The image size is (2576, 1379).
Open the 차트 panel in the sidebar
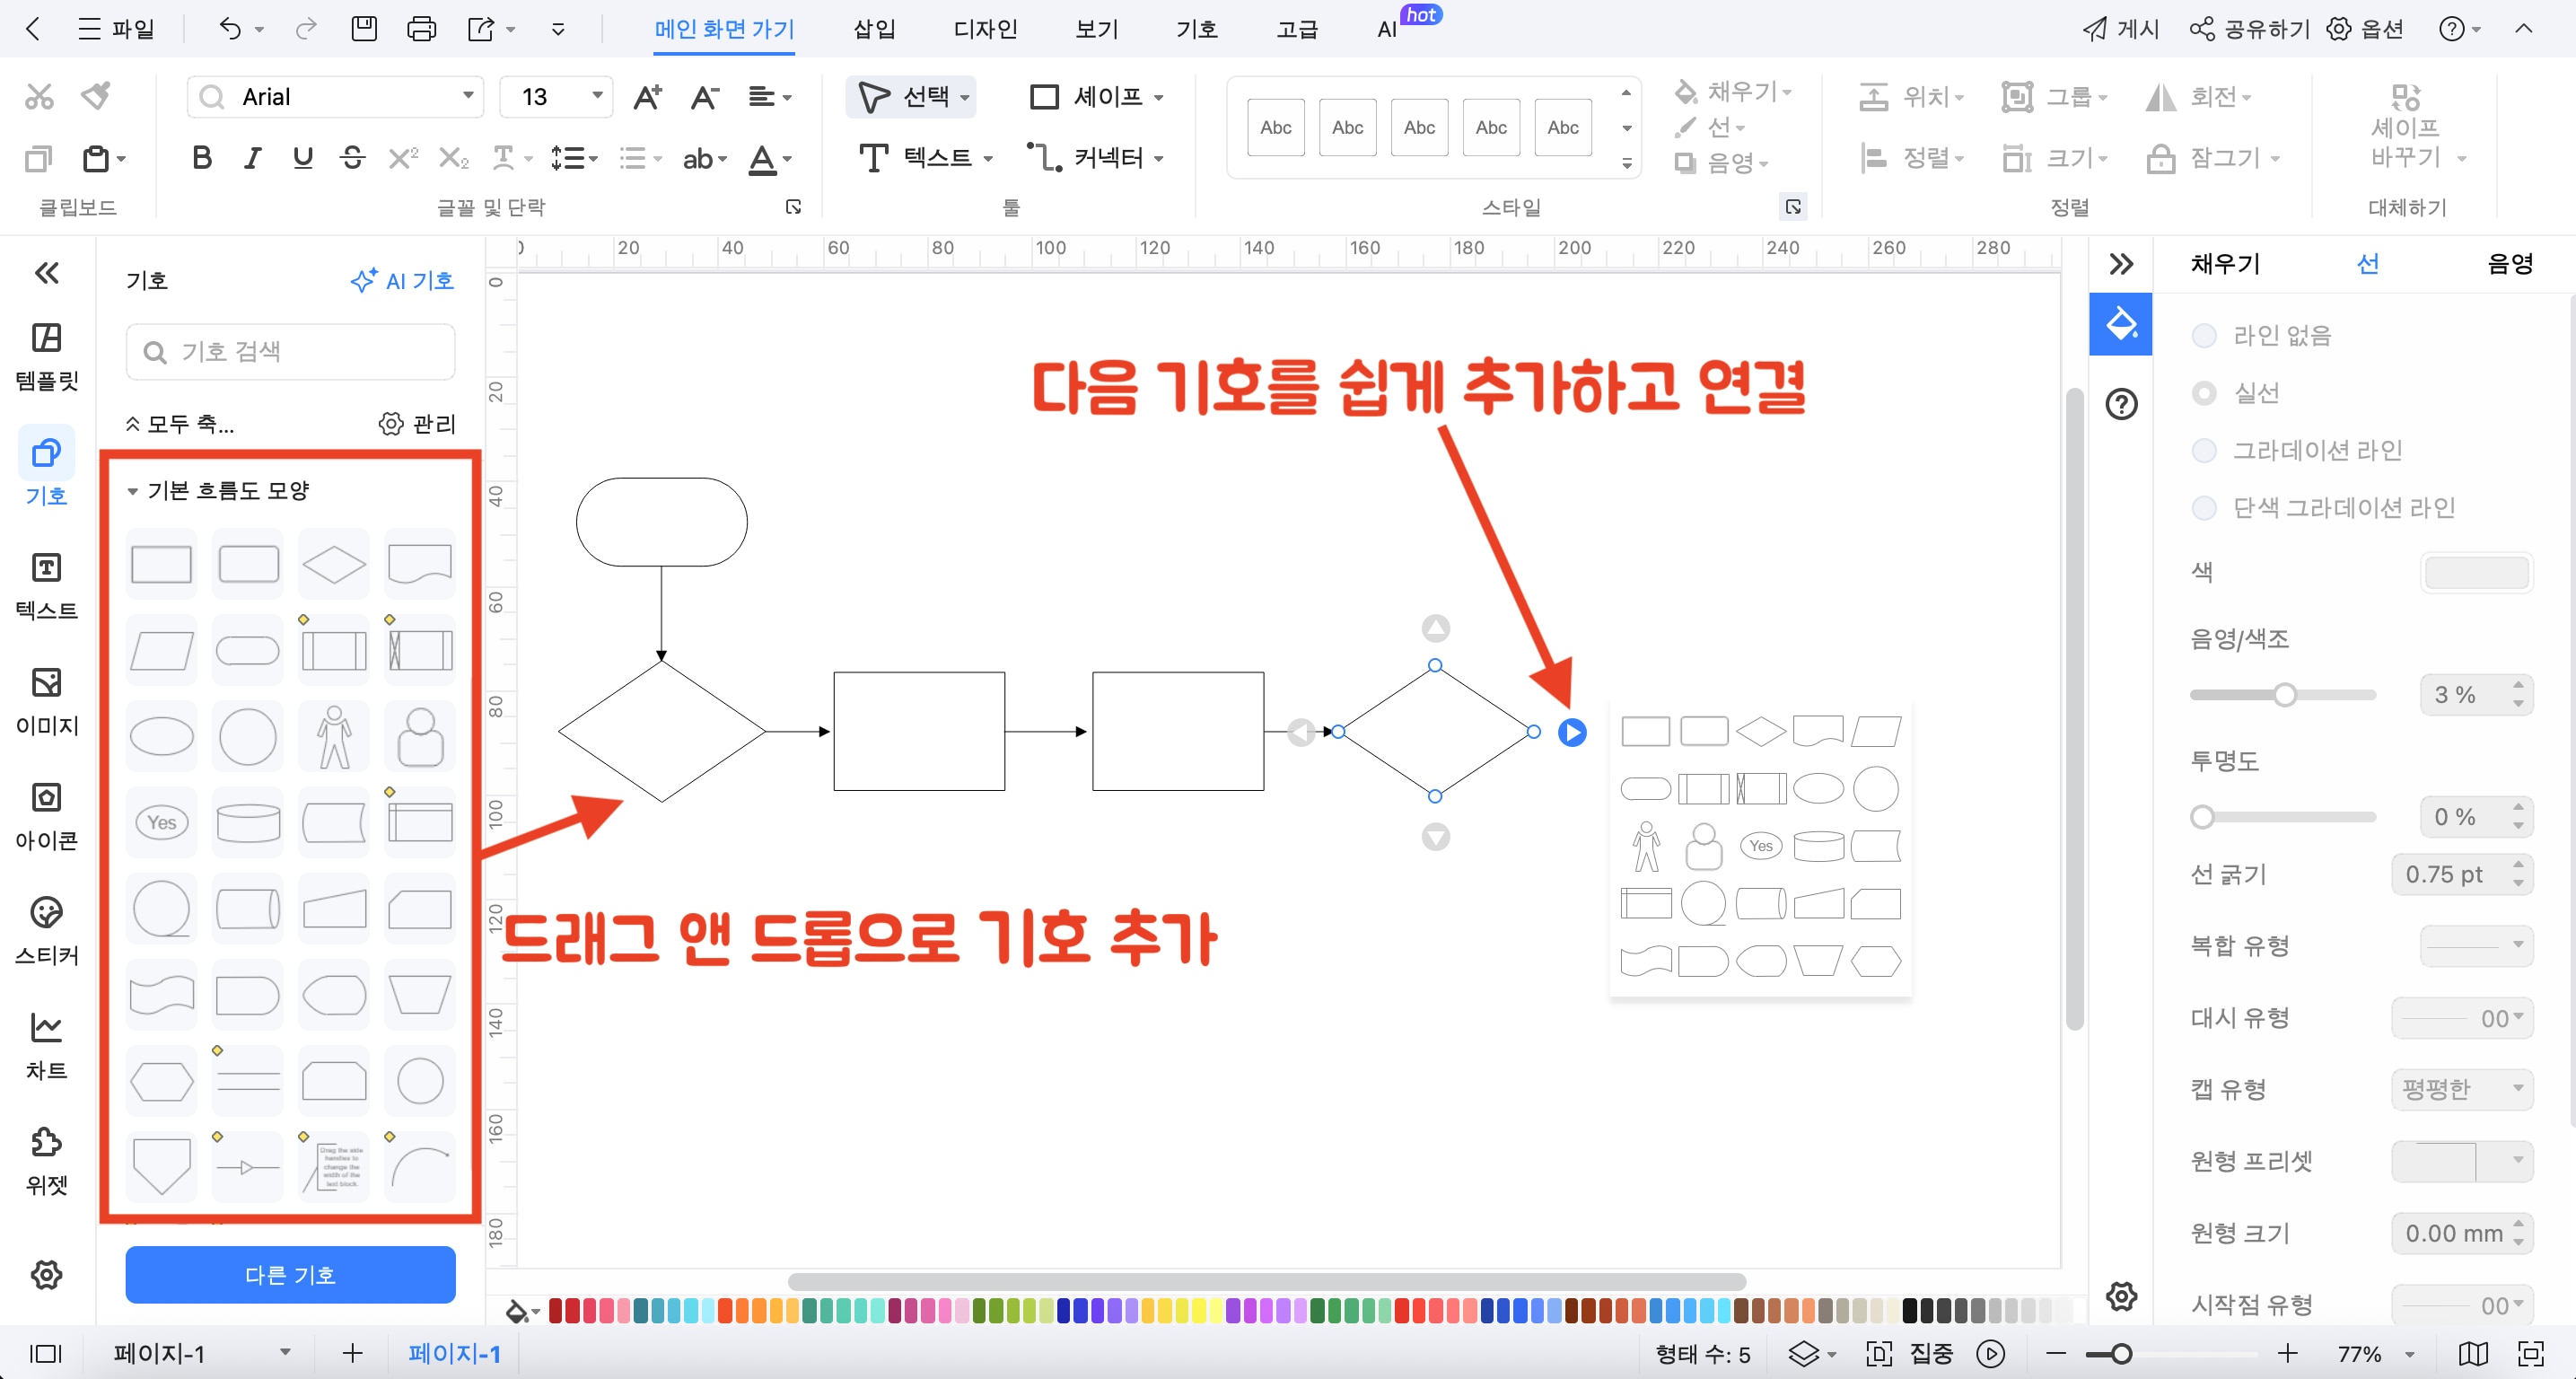tap(45, 1045)
